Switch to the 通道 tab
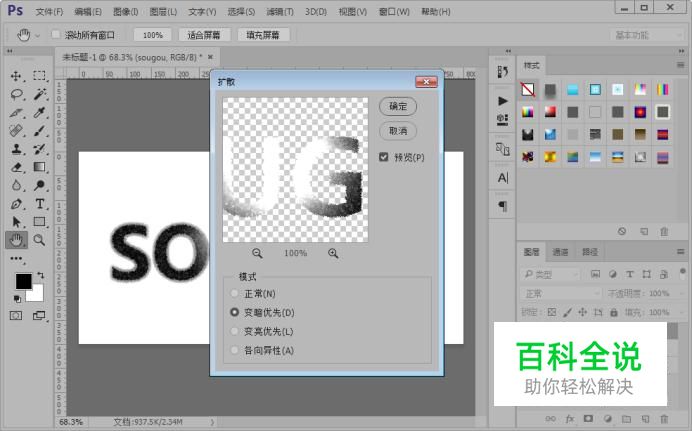Viewport: 692px width, 431px height. tap(560, 252)
